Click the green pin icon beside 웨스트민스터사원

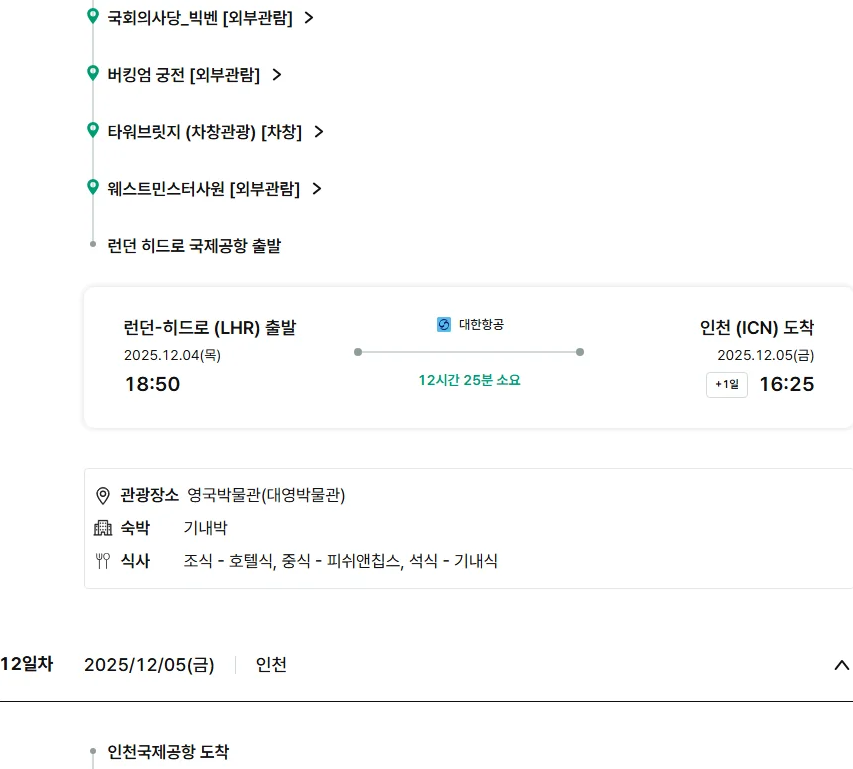click(x=93, y=187)
